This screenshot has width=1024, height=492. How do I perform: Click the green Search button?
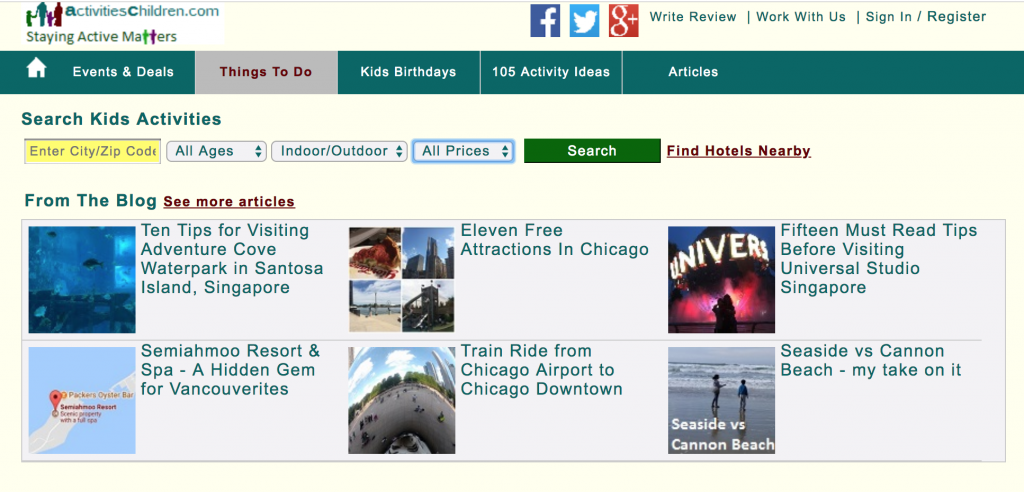[592, 151]
